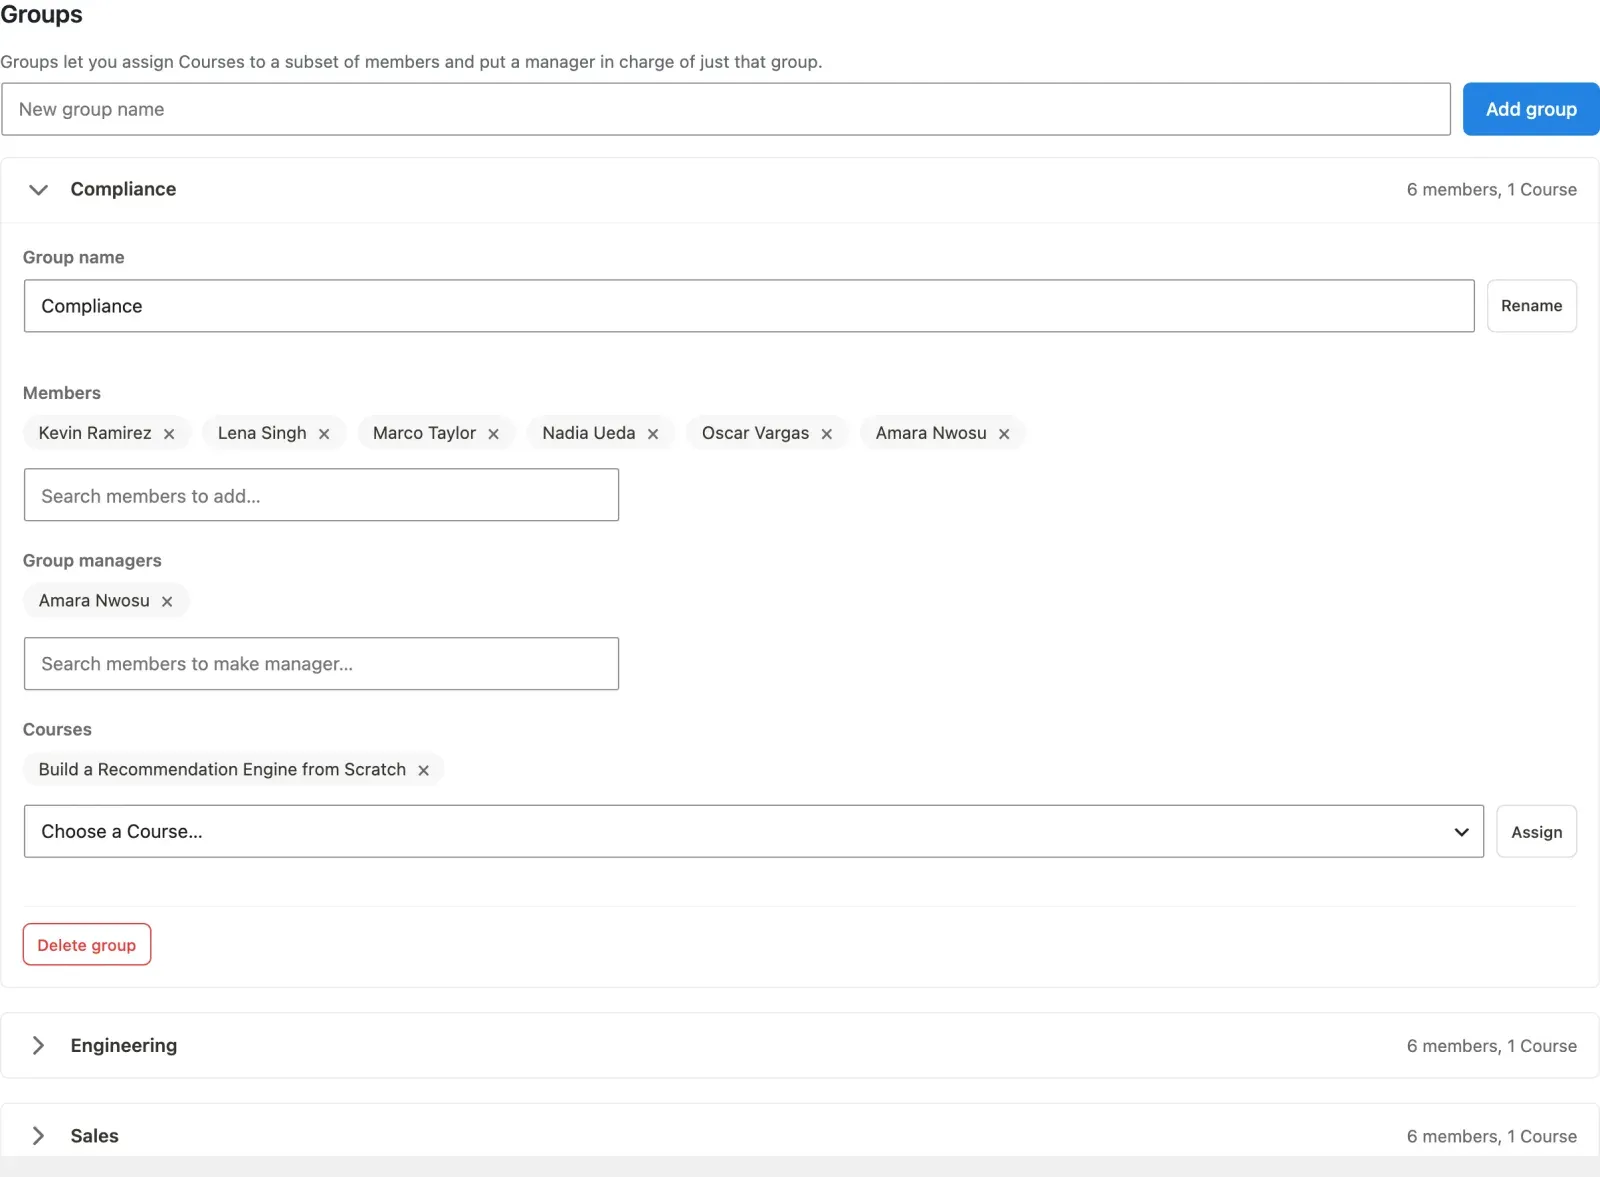The image size is (1600, 1177).
Task: Focus the Search members to add field
Action: 321,495
